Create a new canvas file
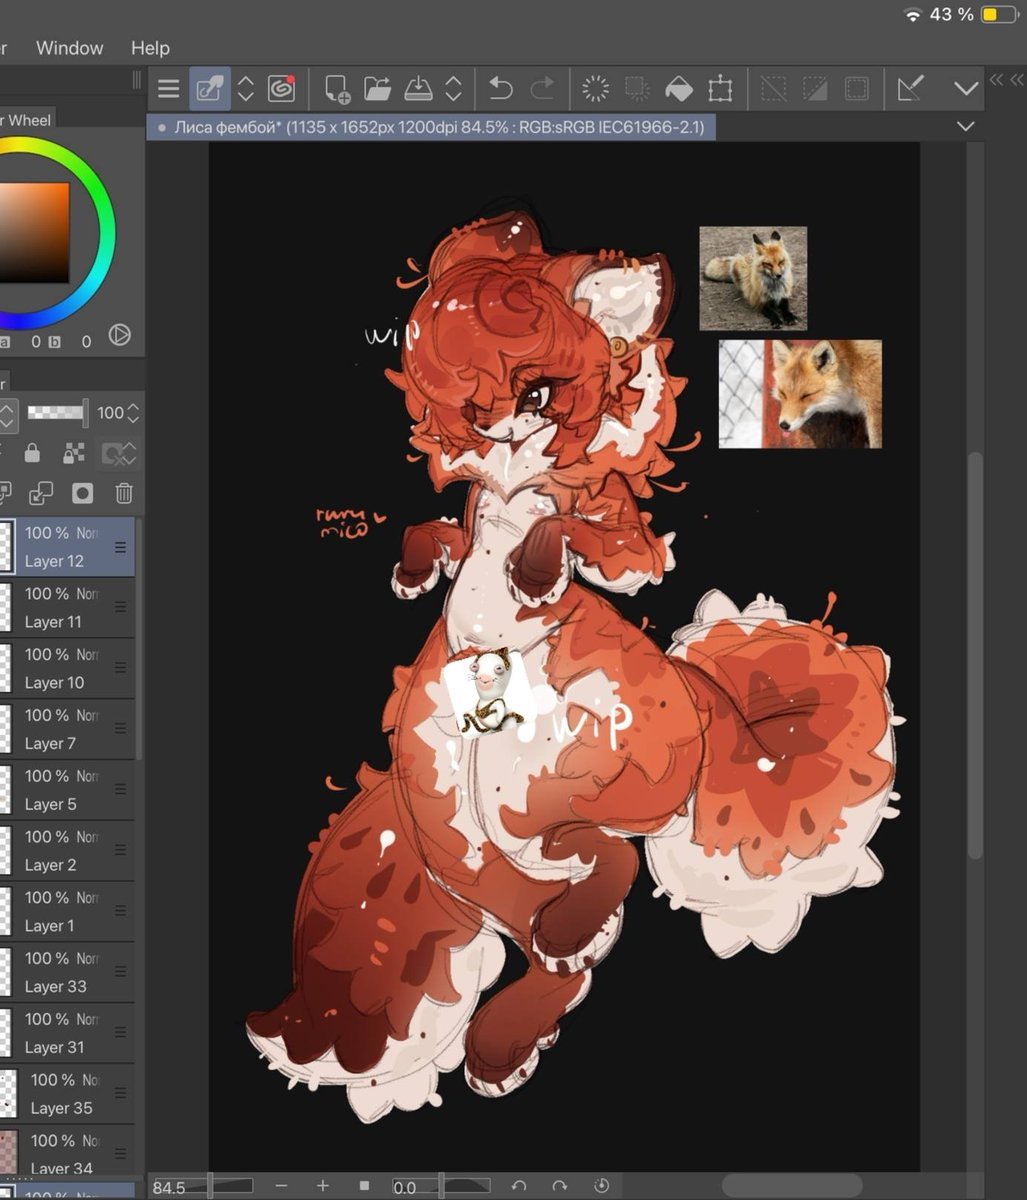 (x=337, y=89)
